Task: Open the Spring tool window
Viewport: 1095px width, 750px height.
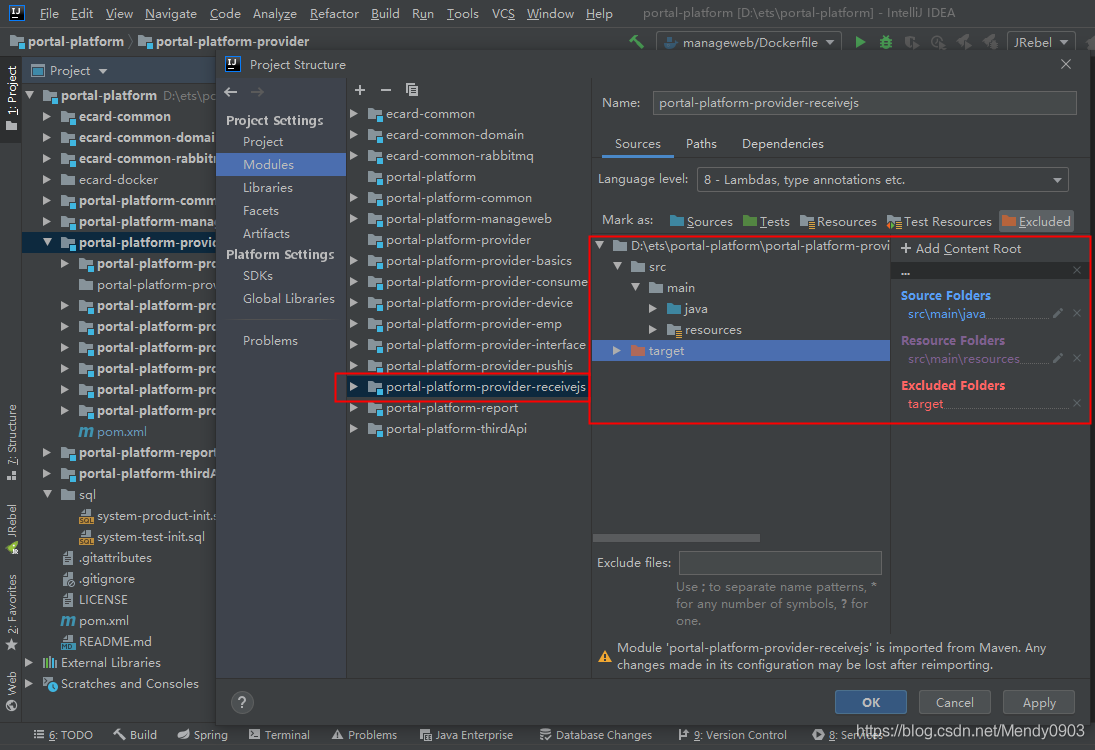Action: point(203,735)
